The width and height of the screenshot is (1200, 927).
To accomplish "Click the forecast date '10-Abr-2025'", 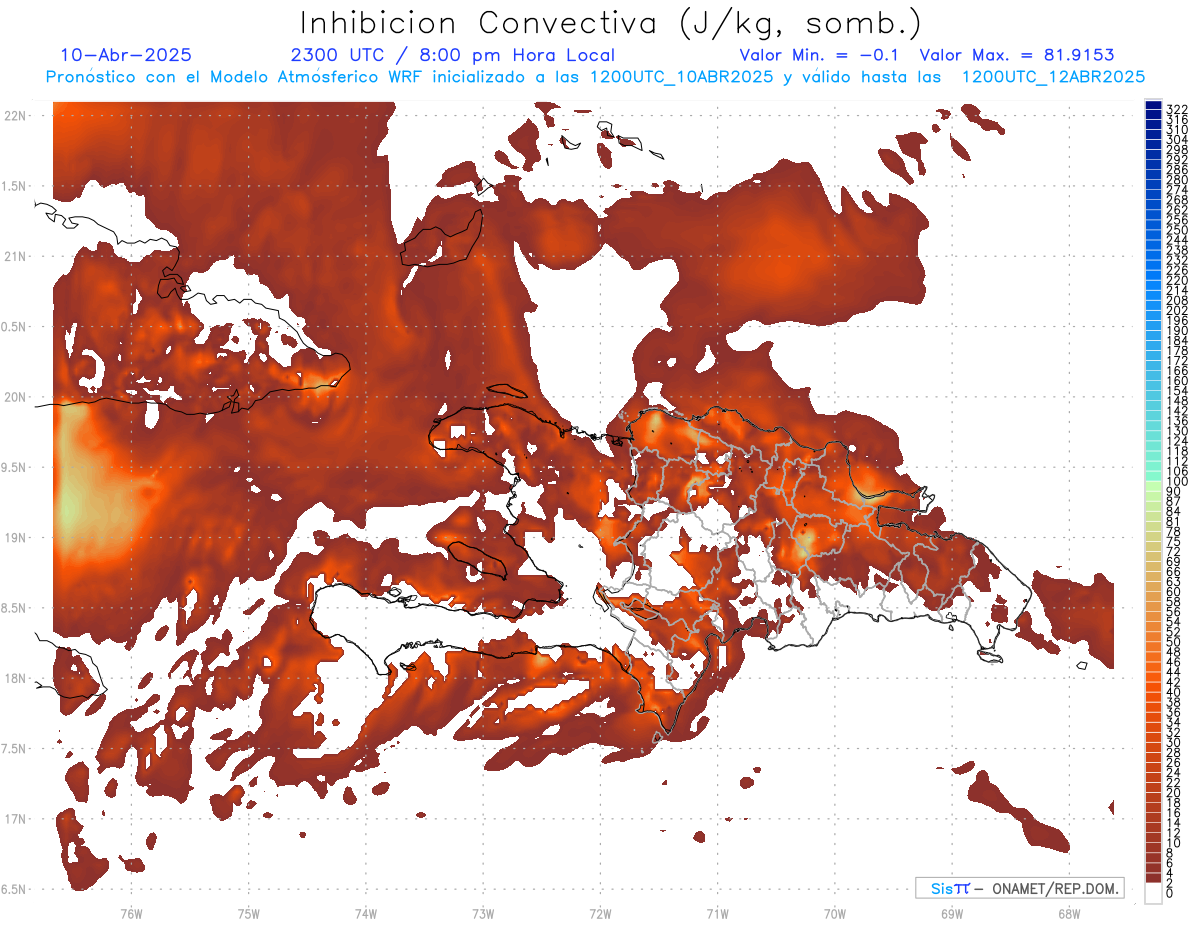I will 126,56.
